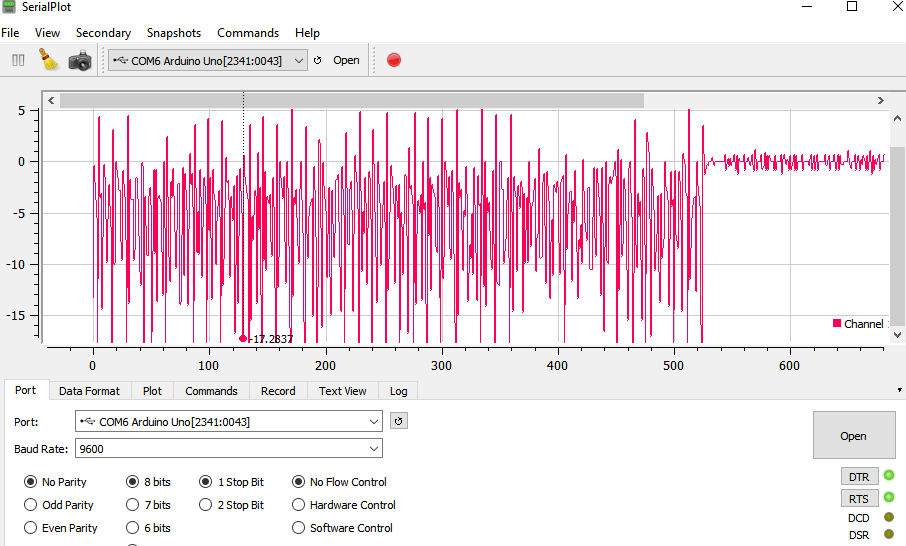The image size is (906, 546).
Task: Open the Help menu
Action: 307,33
